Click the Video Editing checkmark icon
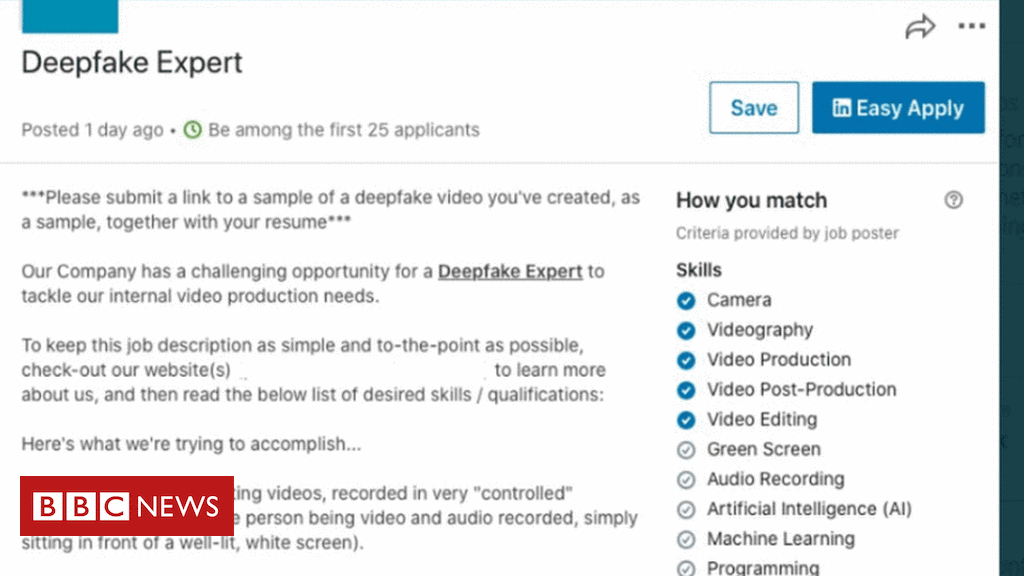 coord(686,420)
